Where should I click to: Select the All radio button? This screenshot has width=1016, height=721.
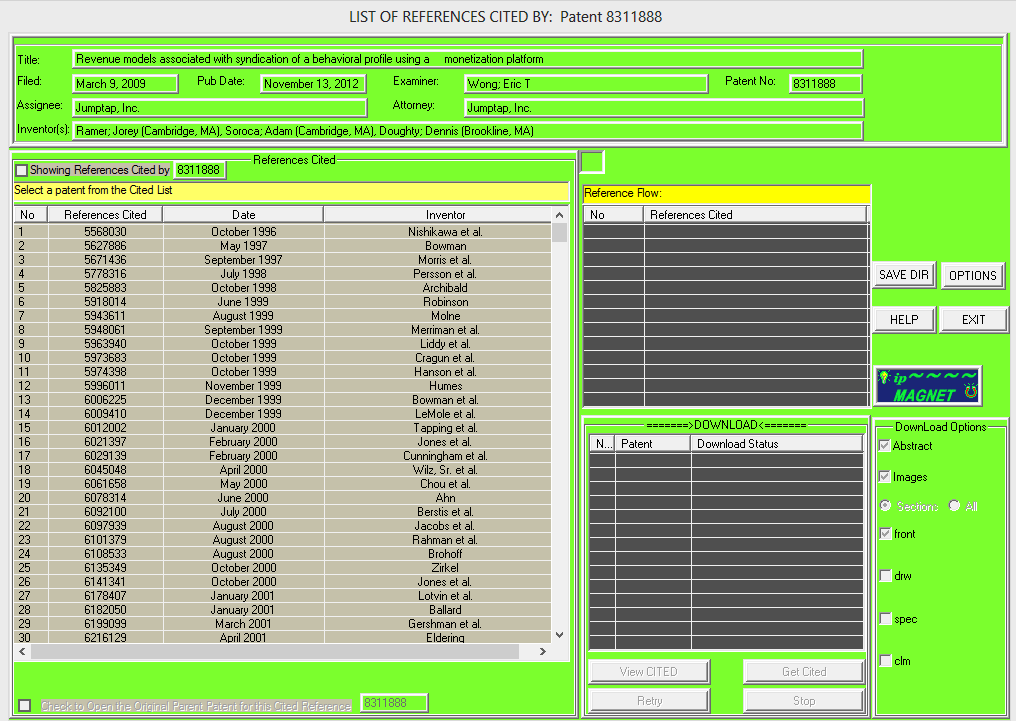954,505
